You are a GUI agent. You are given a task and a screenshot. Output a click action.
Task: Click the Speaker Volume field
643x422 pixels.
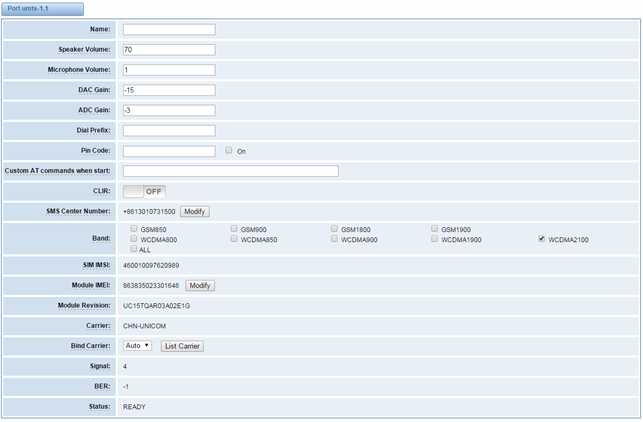(x=169, y=50)
